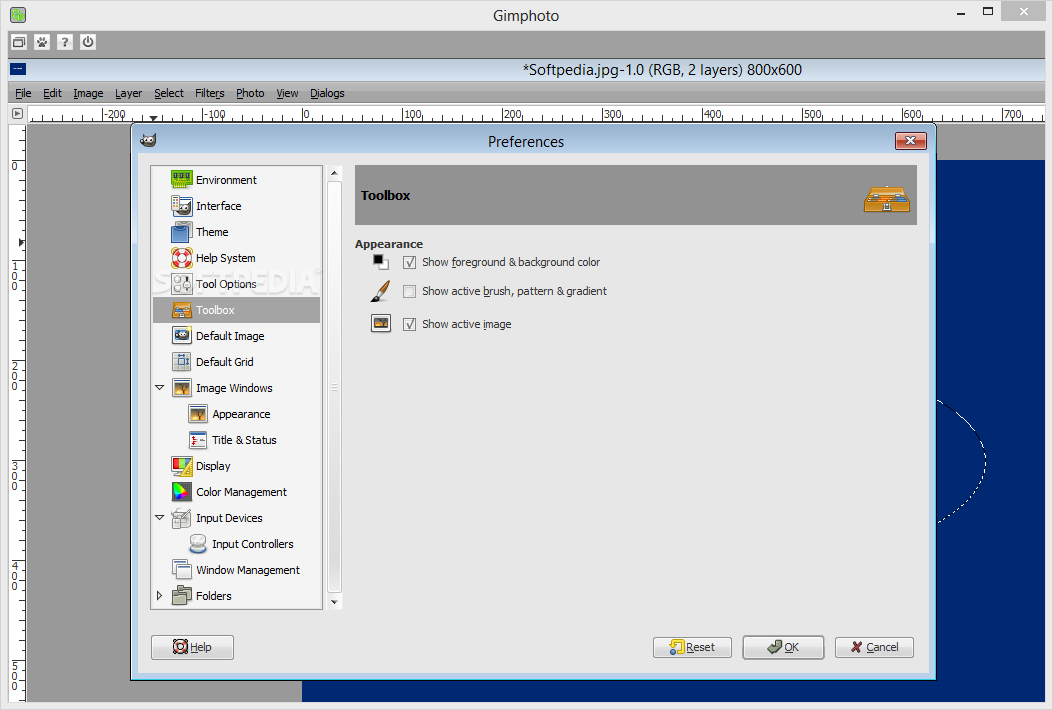Click the Title & Status sub-item icon

tap(197, 440)
